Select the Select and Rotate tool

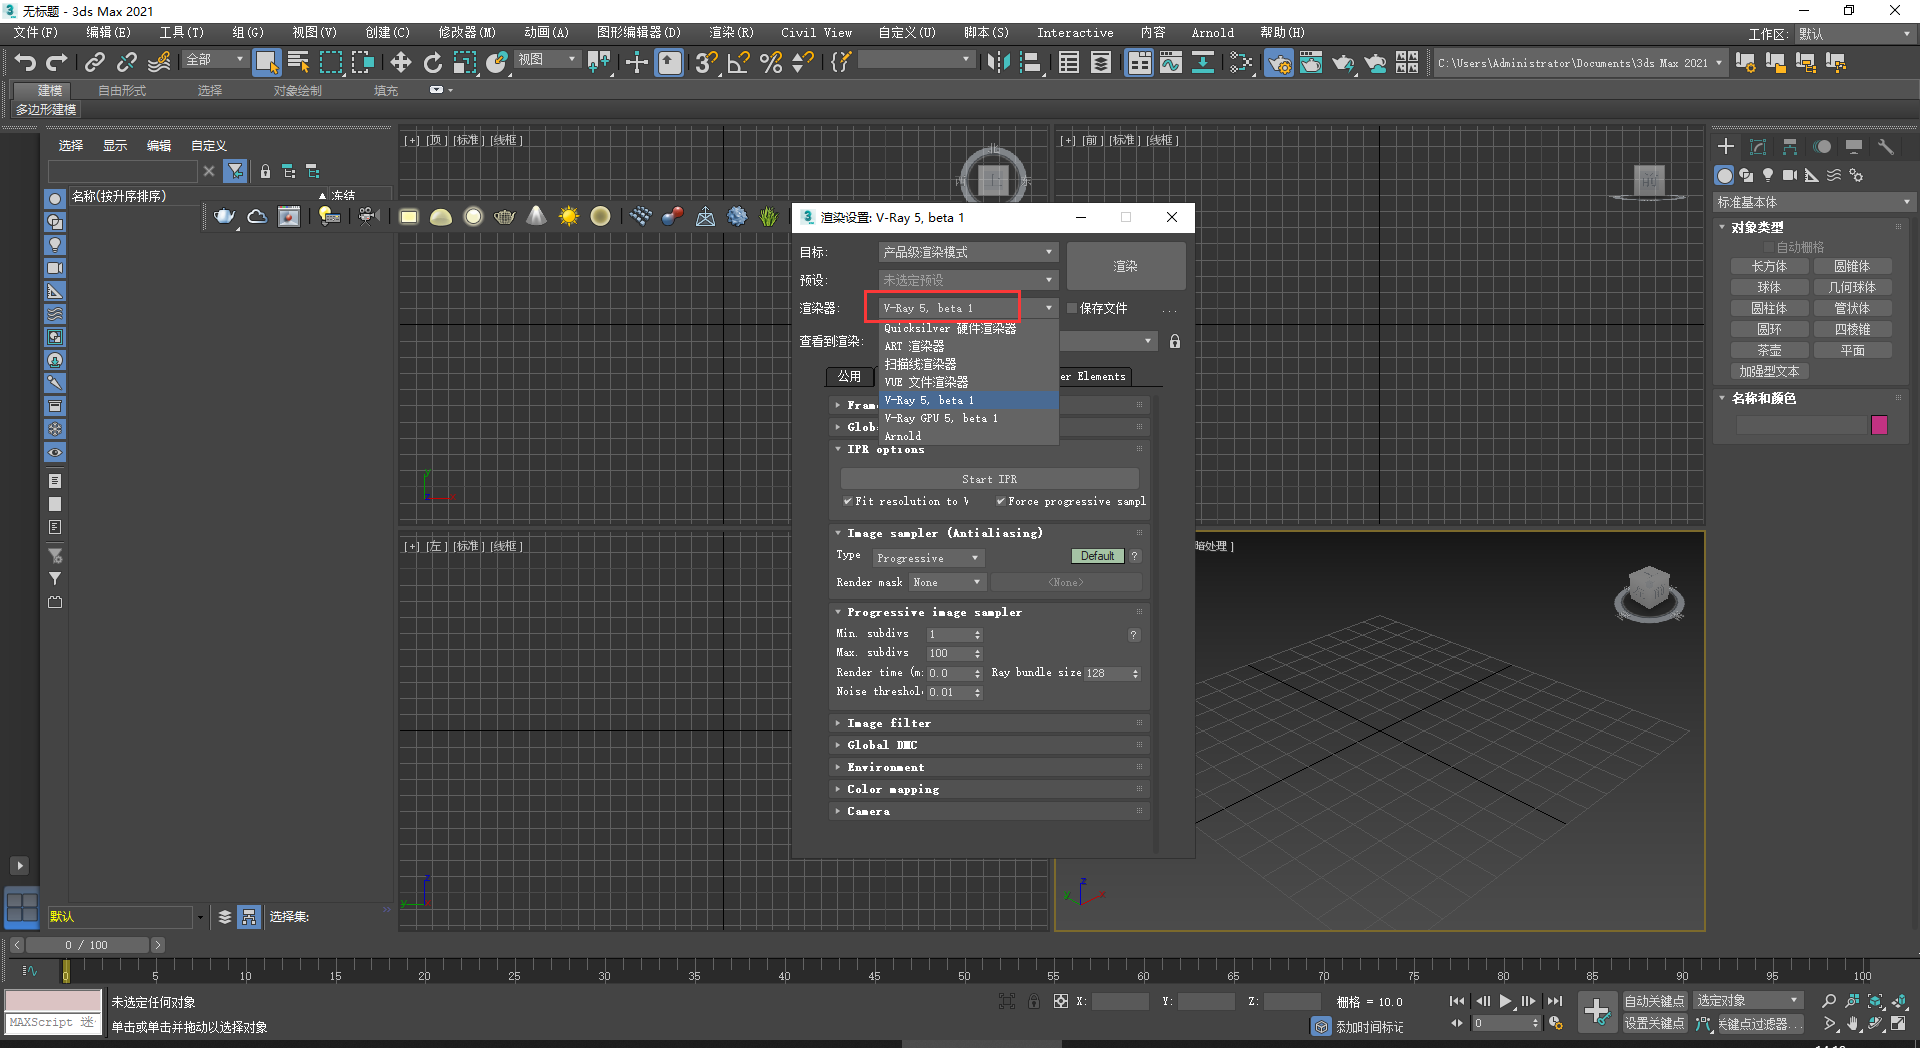[x=433, y=62]
